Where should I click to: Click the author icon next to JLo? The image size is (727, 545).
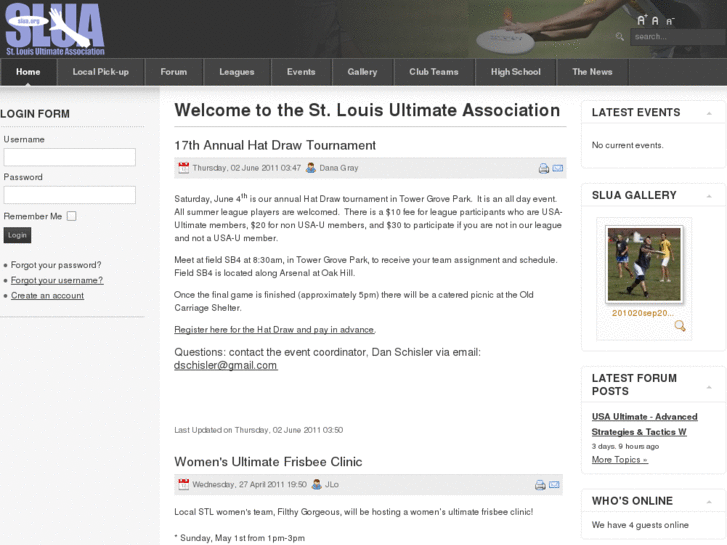click(317, 484)
